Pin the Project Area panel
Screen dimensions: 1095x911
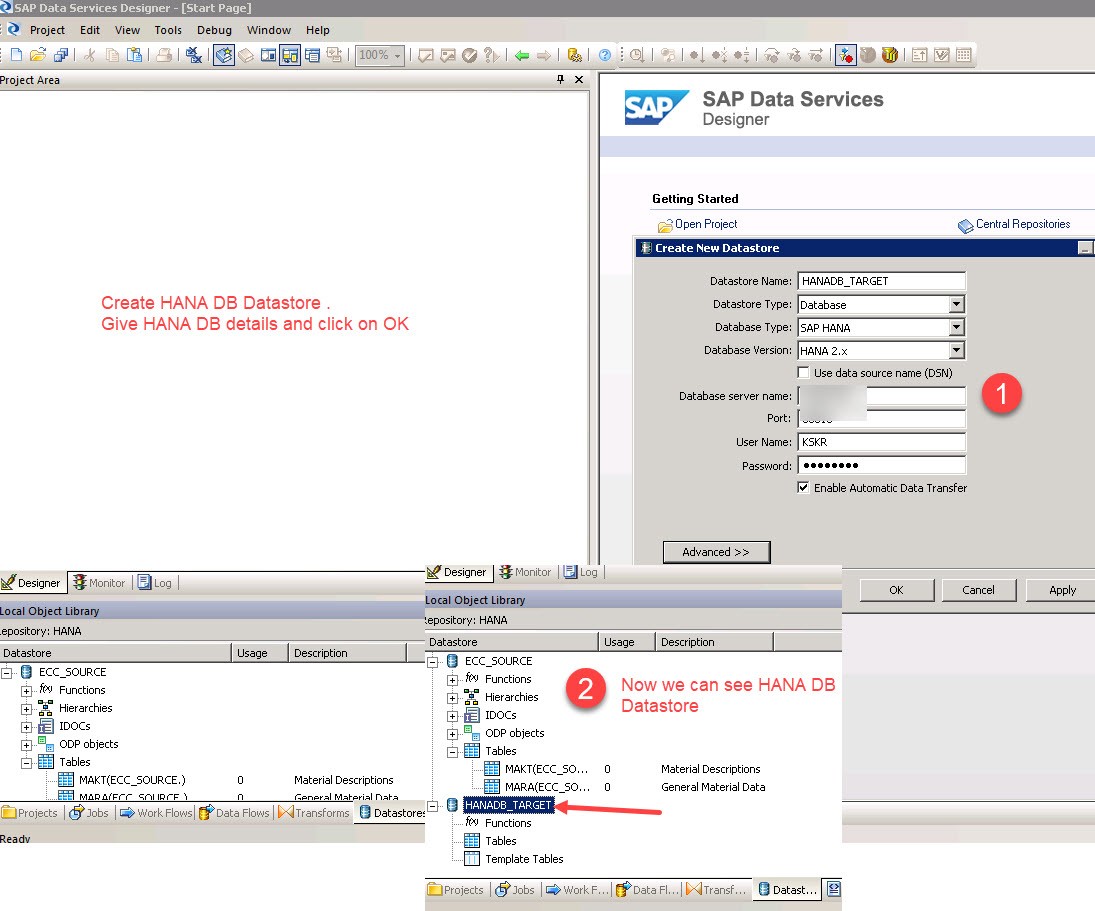pyautogui.click(x=560, y=80)
